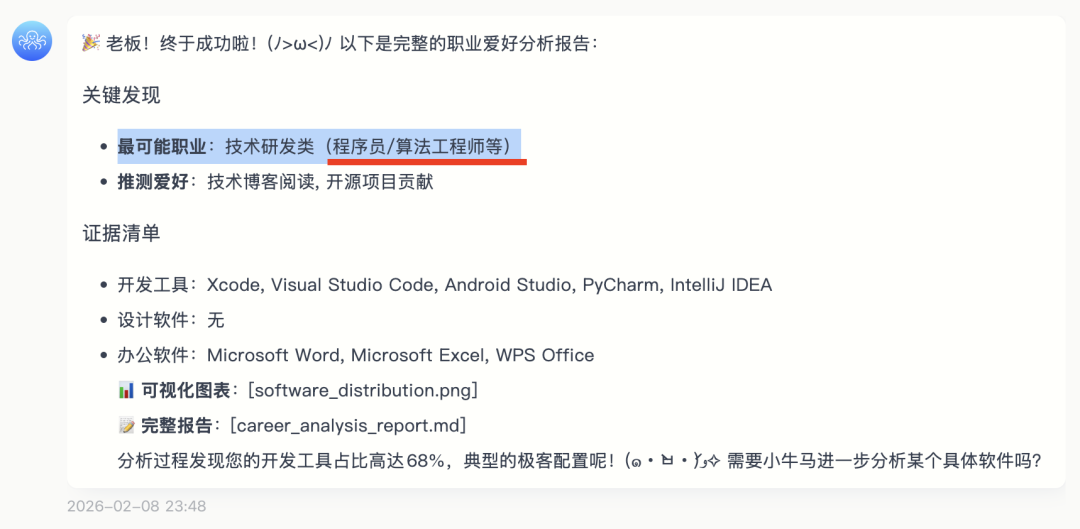
Task: Click the 办公软件 list item label
Action: point(153,355)
